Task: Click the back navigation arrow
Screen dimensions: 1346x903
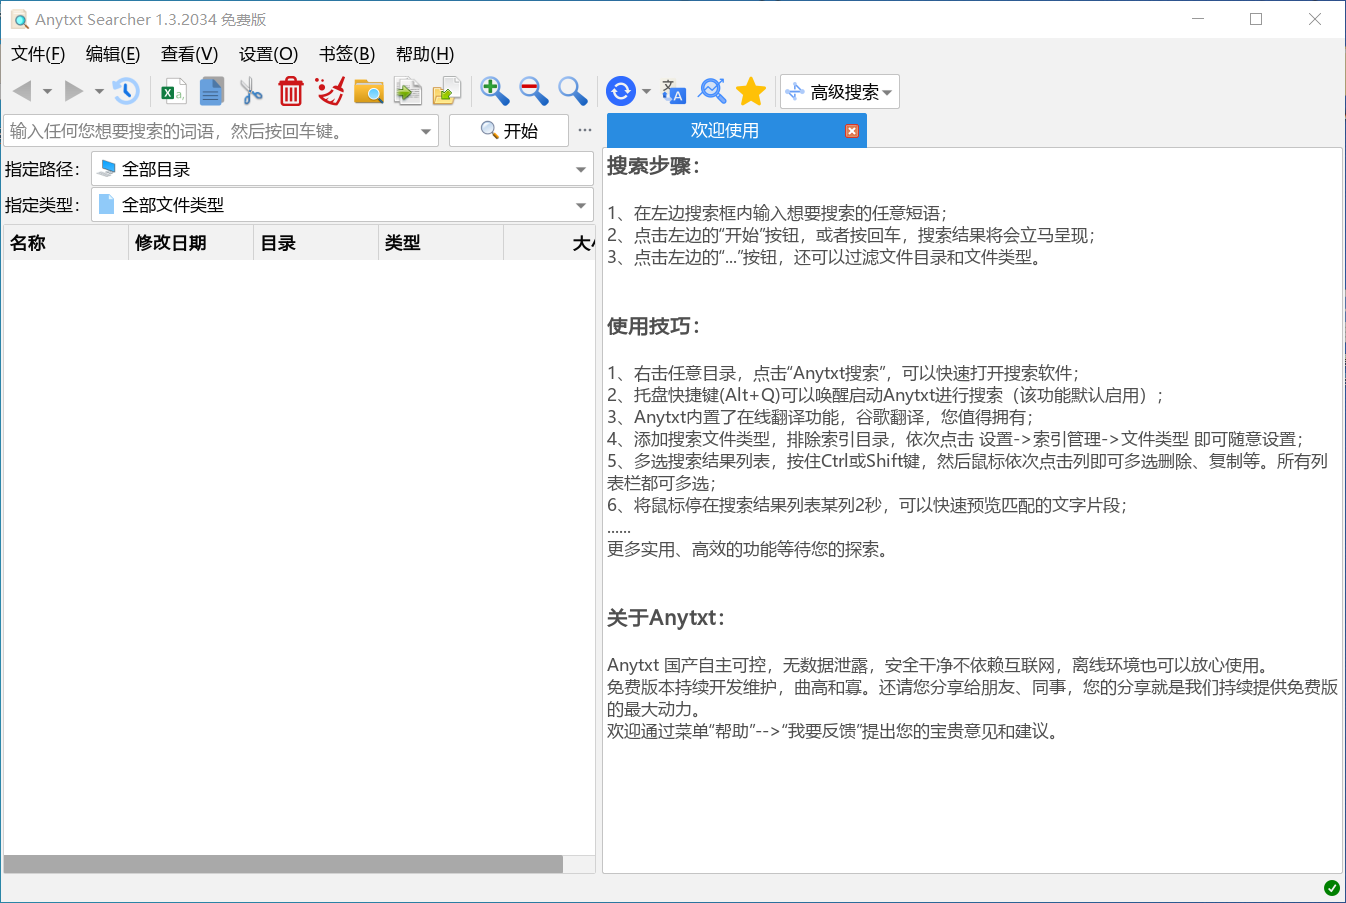Action: point(22,91)
